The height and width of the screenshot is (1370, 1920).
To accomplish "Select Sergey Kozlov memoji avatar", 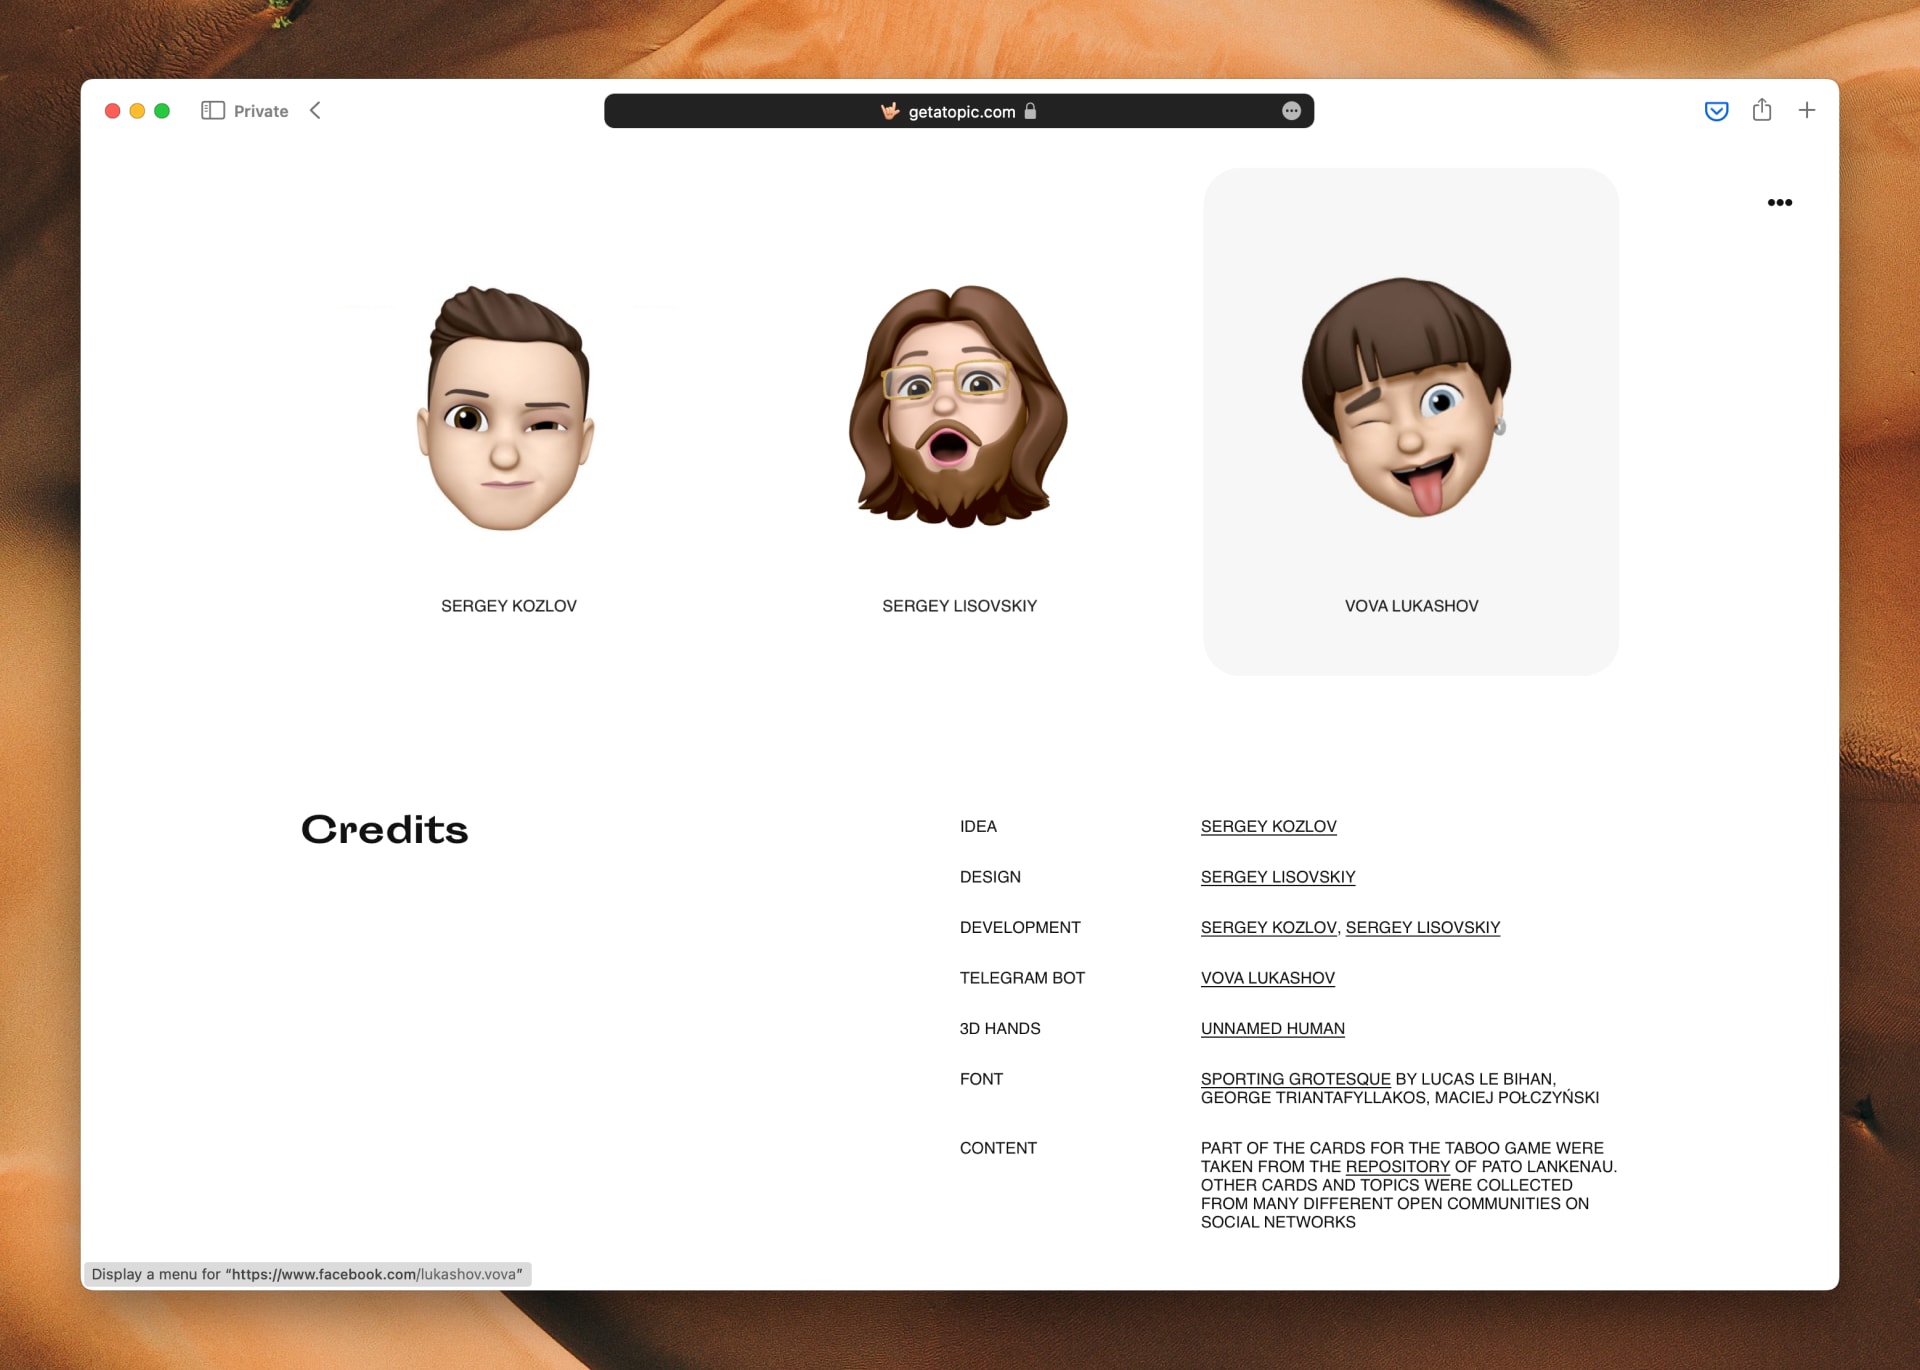I will pos(506,408).
